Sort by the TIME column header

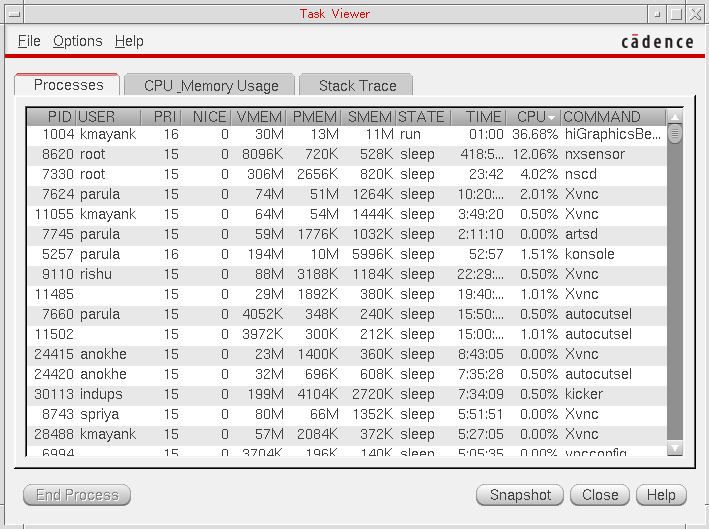[478, 117]
